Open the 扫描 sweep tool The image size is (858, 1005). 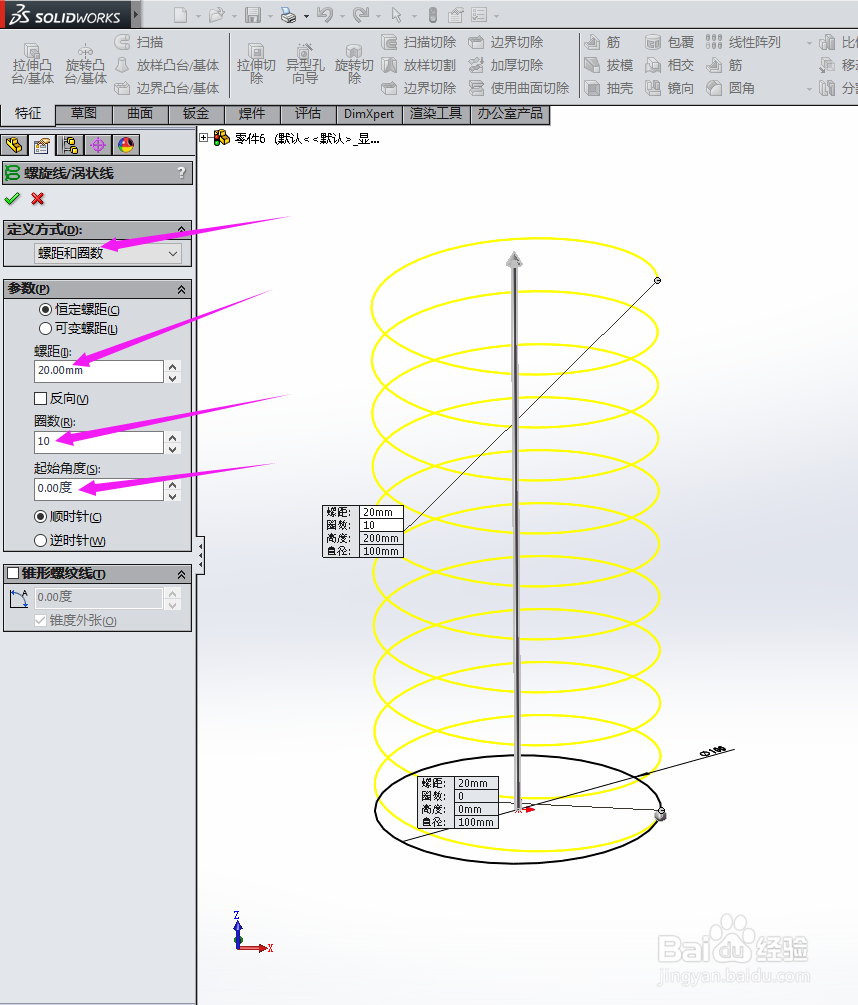coord(152,42)
